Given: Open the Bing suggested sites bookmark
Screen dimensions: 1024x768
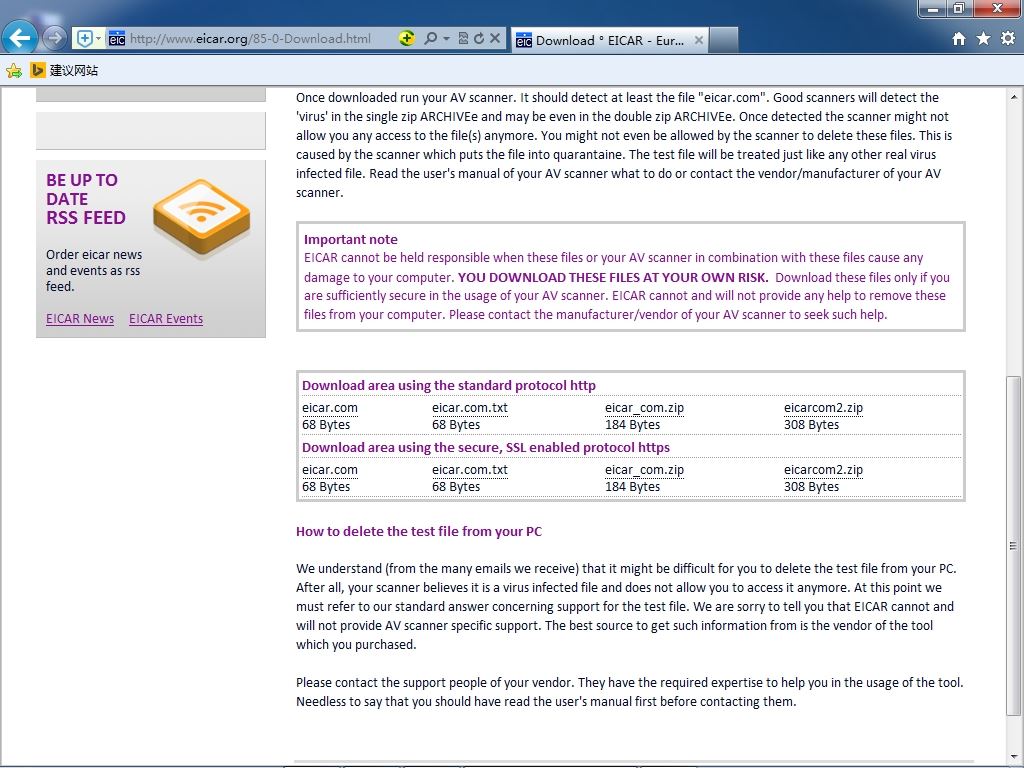Looking at the screenshot, I should pos(64,71).
